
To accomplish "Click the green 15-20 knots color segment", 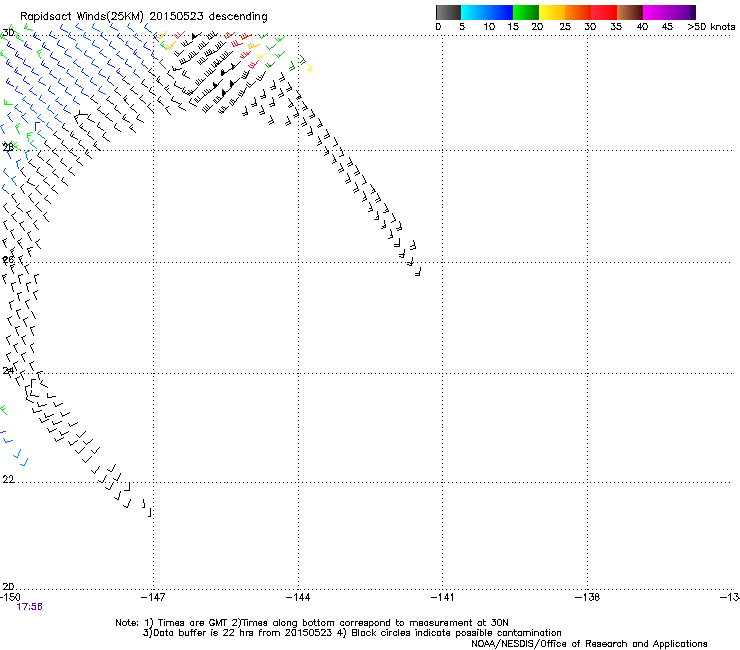I will [x=526, y=12].
